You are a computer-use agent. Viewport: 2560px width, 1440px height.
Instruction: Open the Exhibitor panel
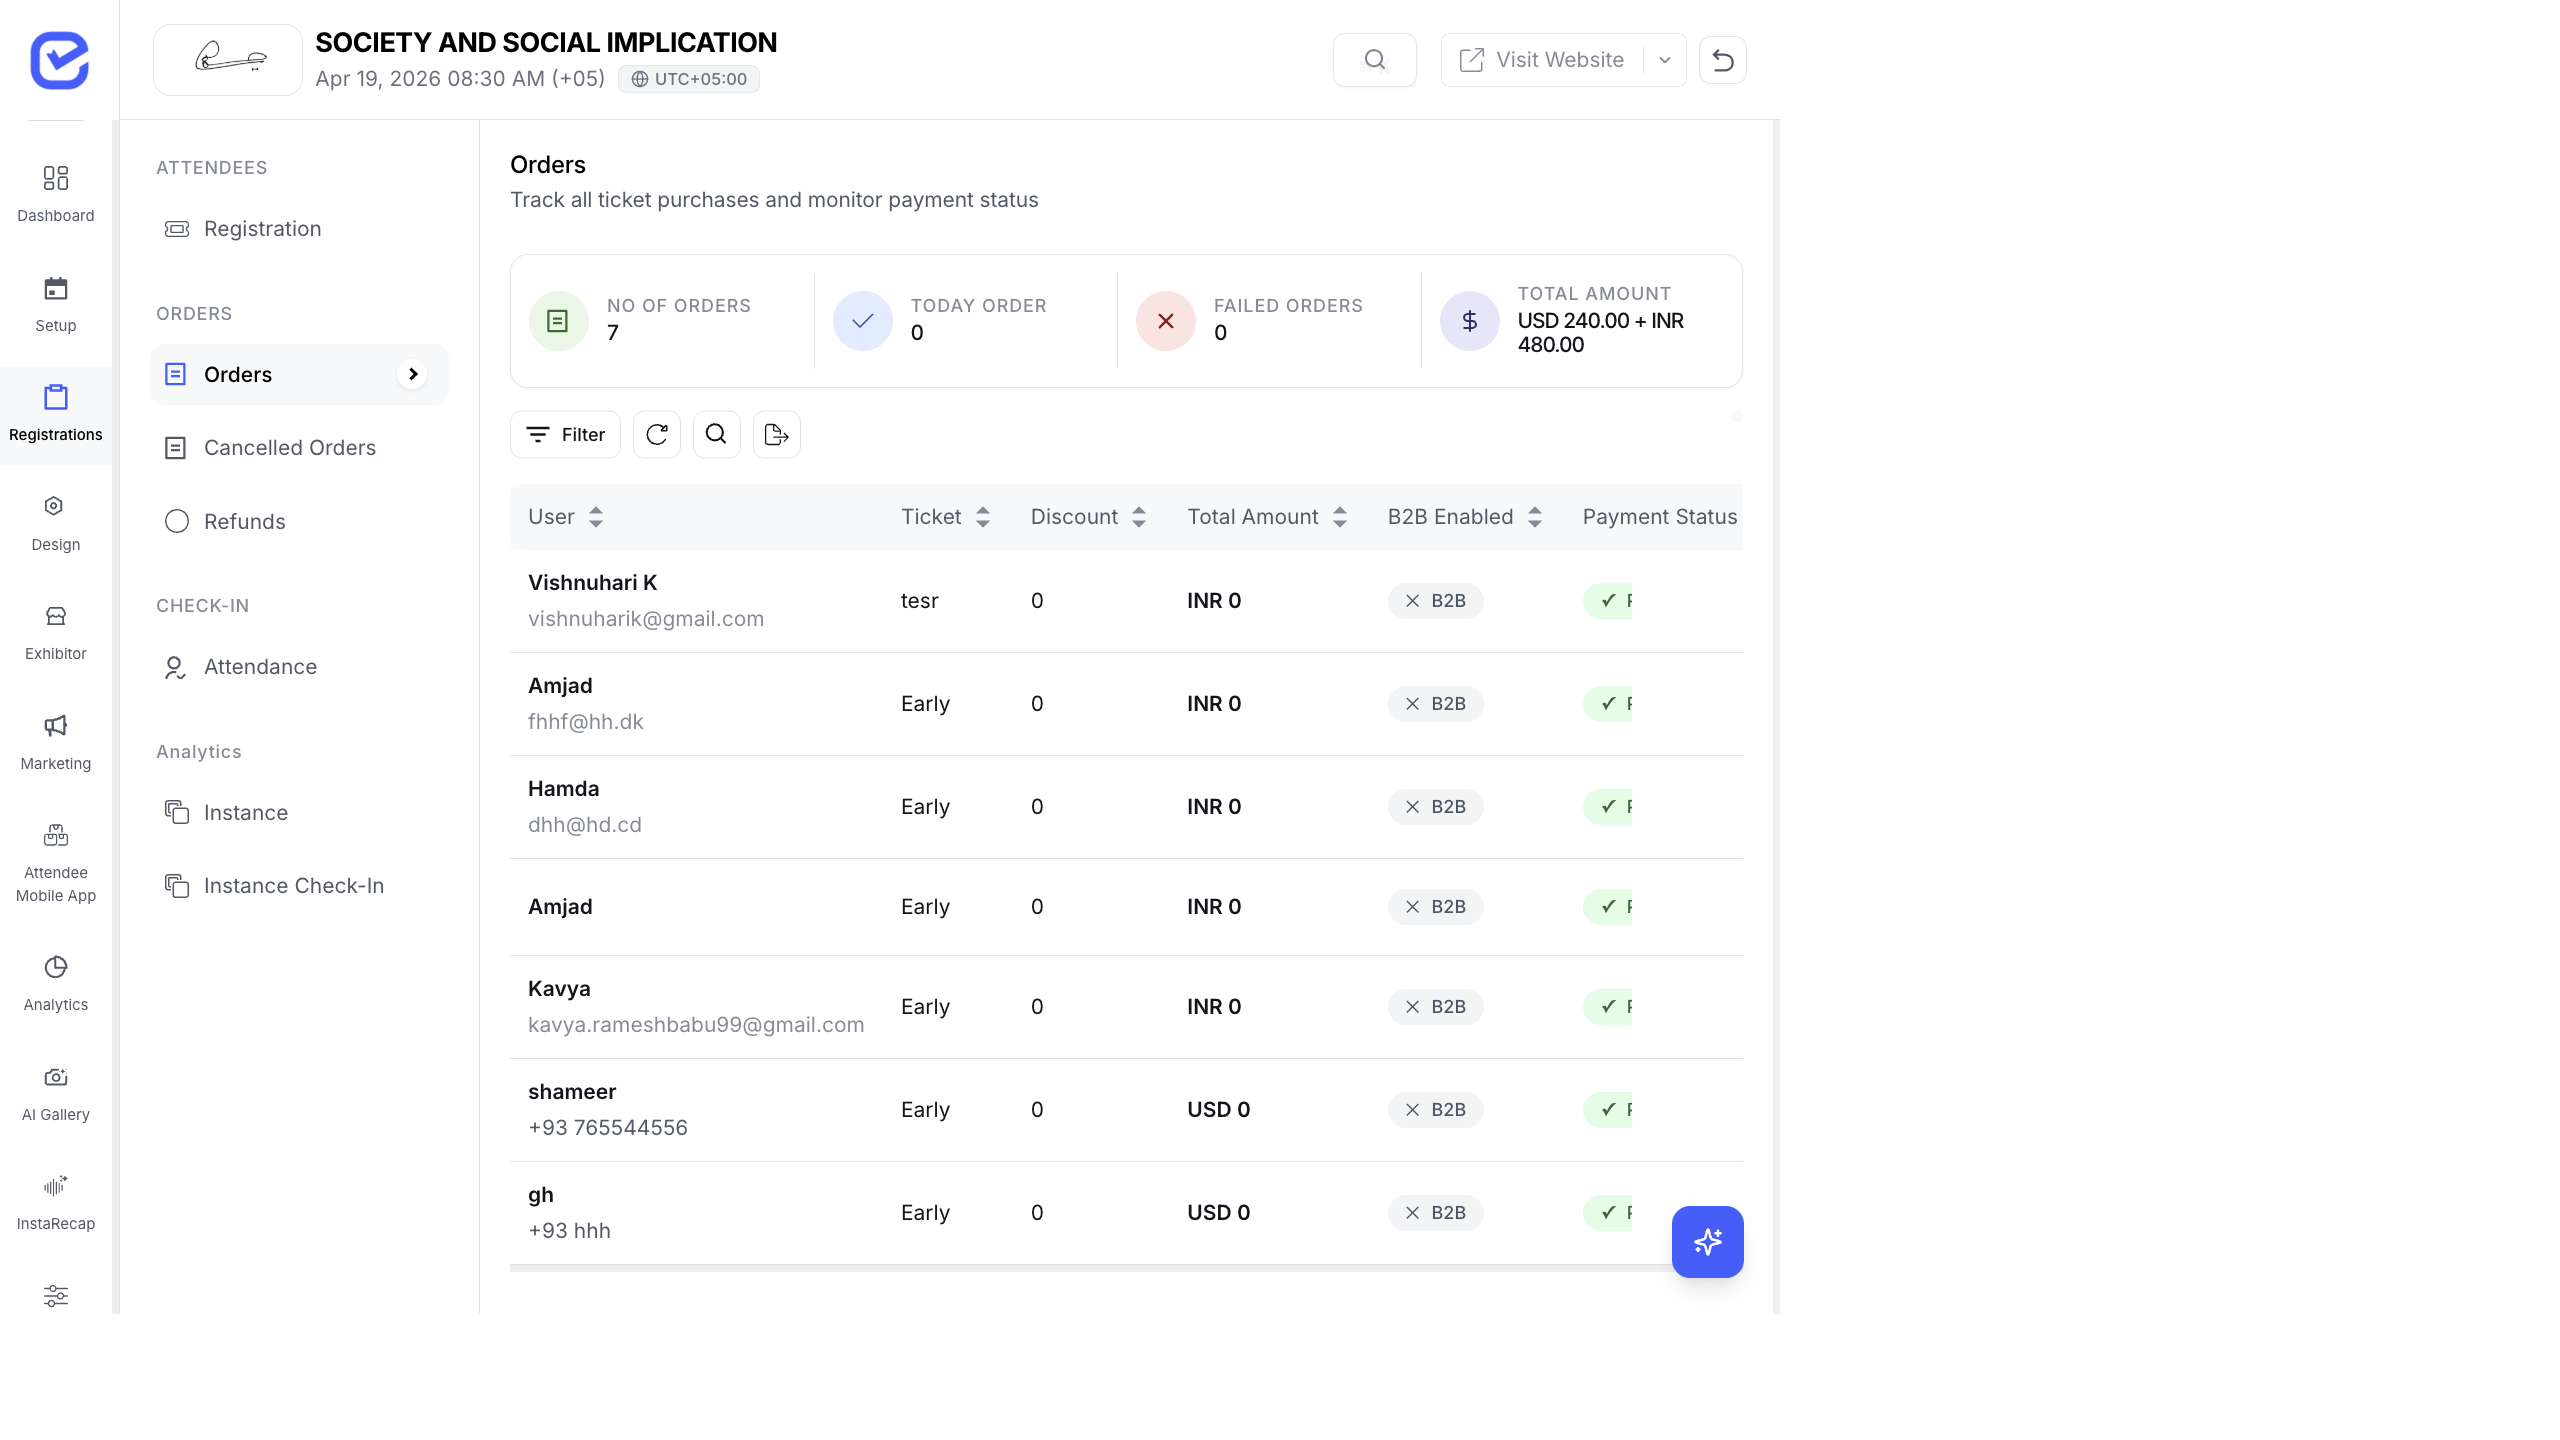55,630
